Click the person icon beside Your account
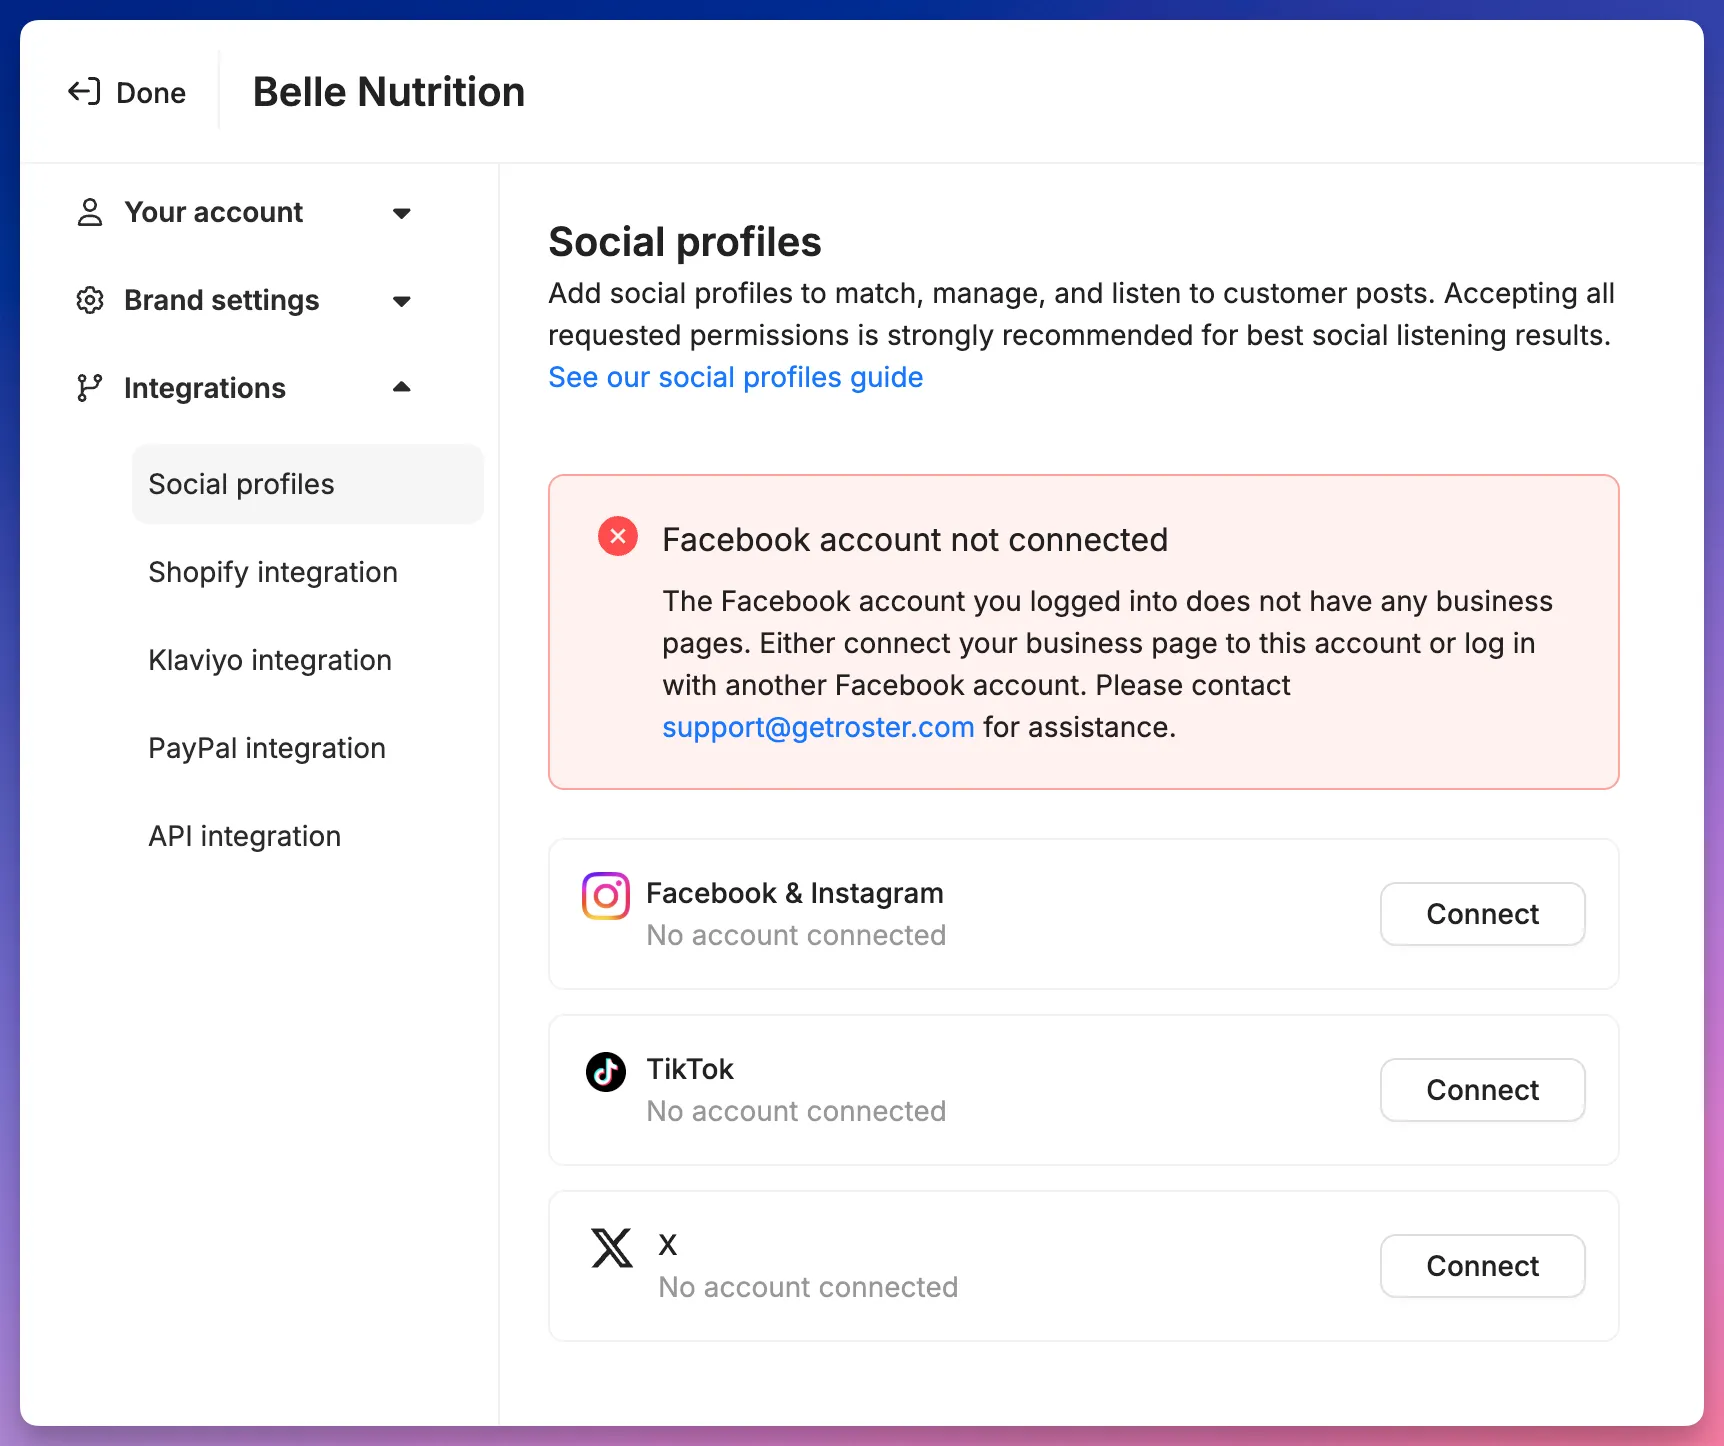1724x1446 pixels. [90, 212]
